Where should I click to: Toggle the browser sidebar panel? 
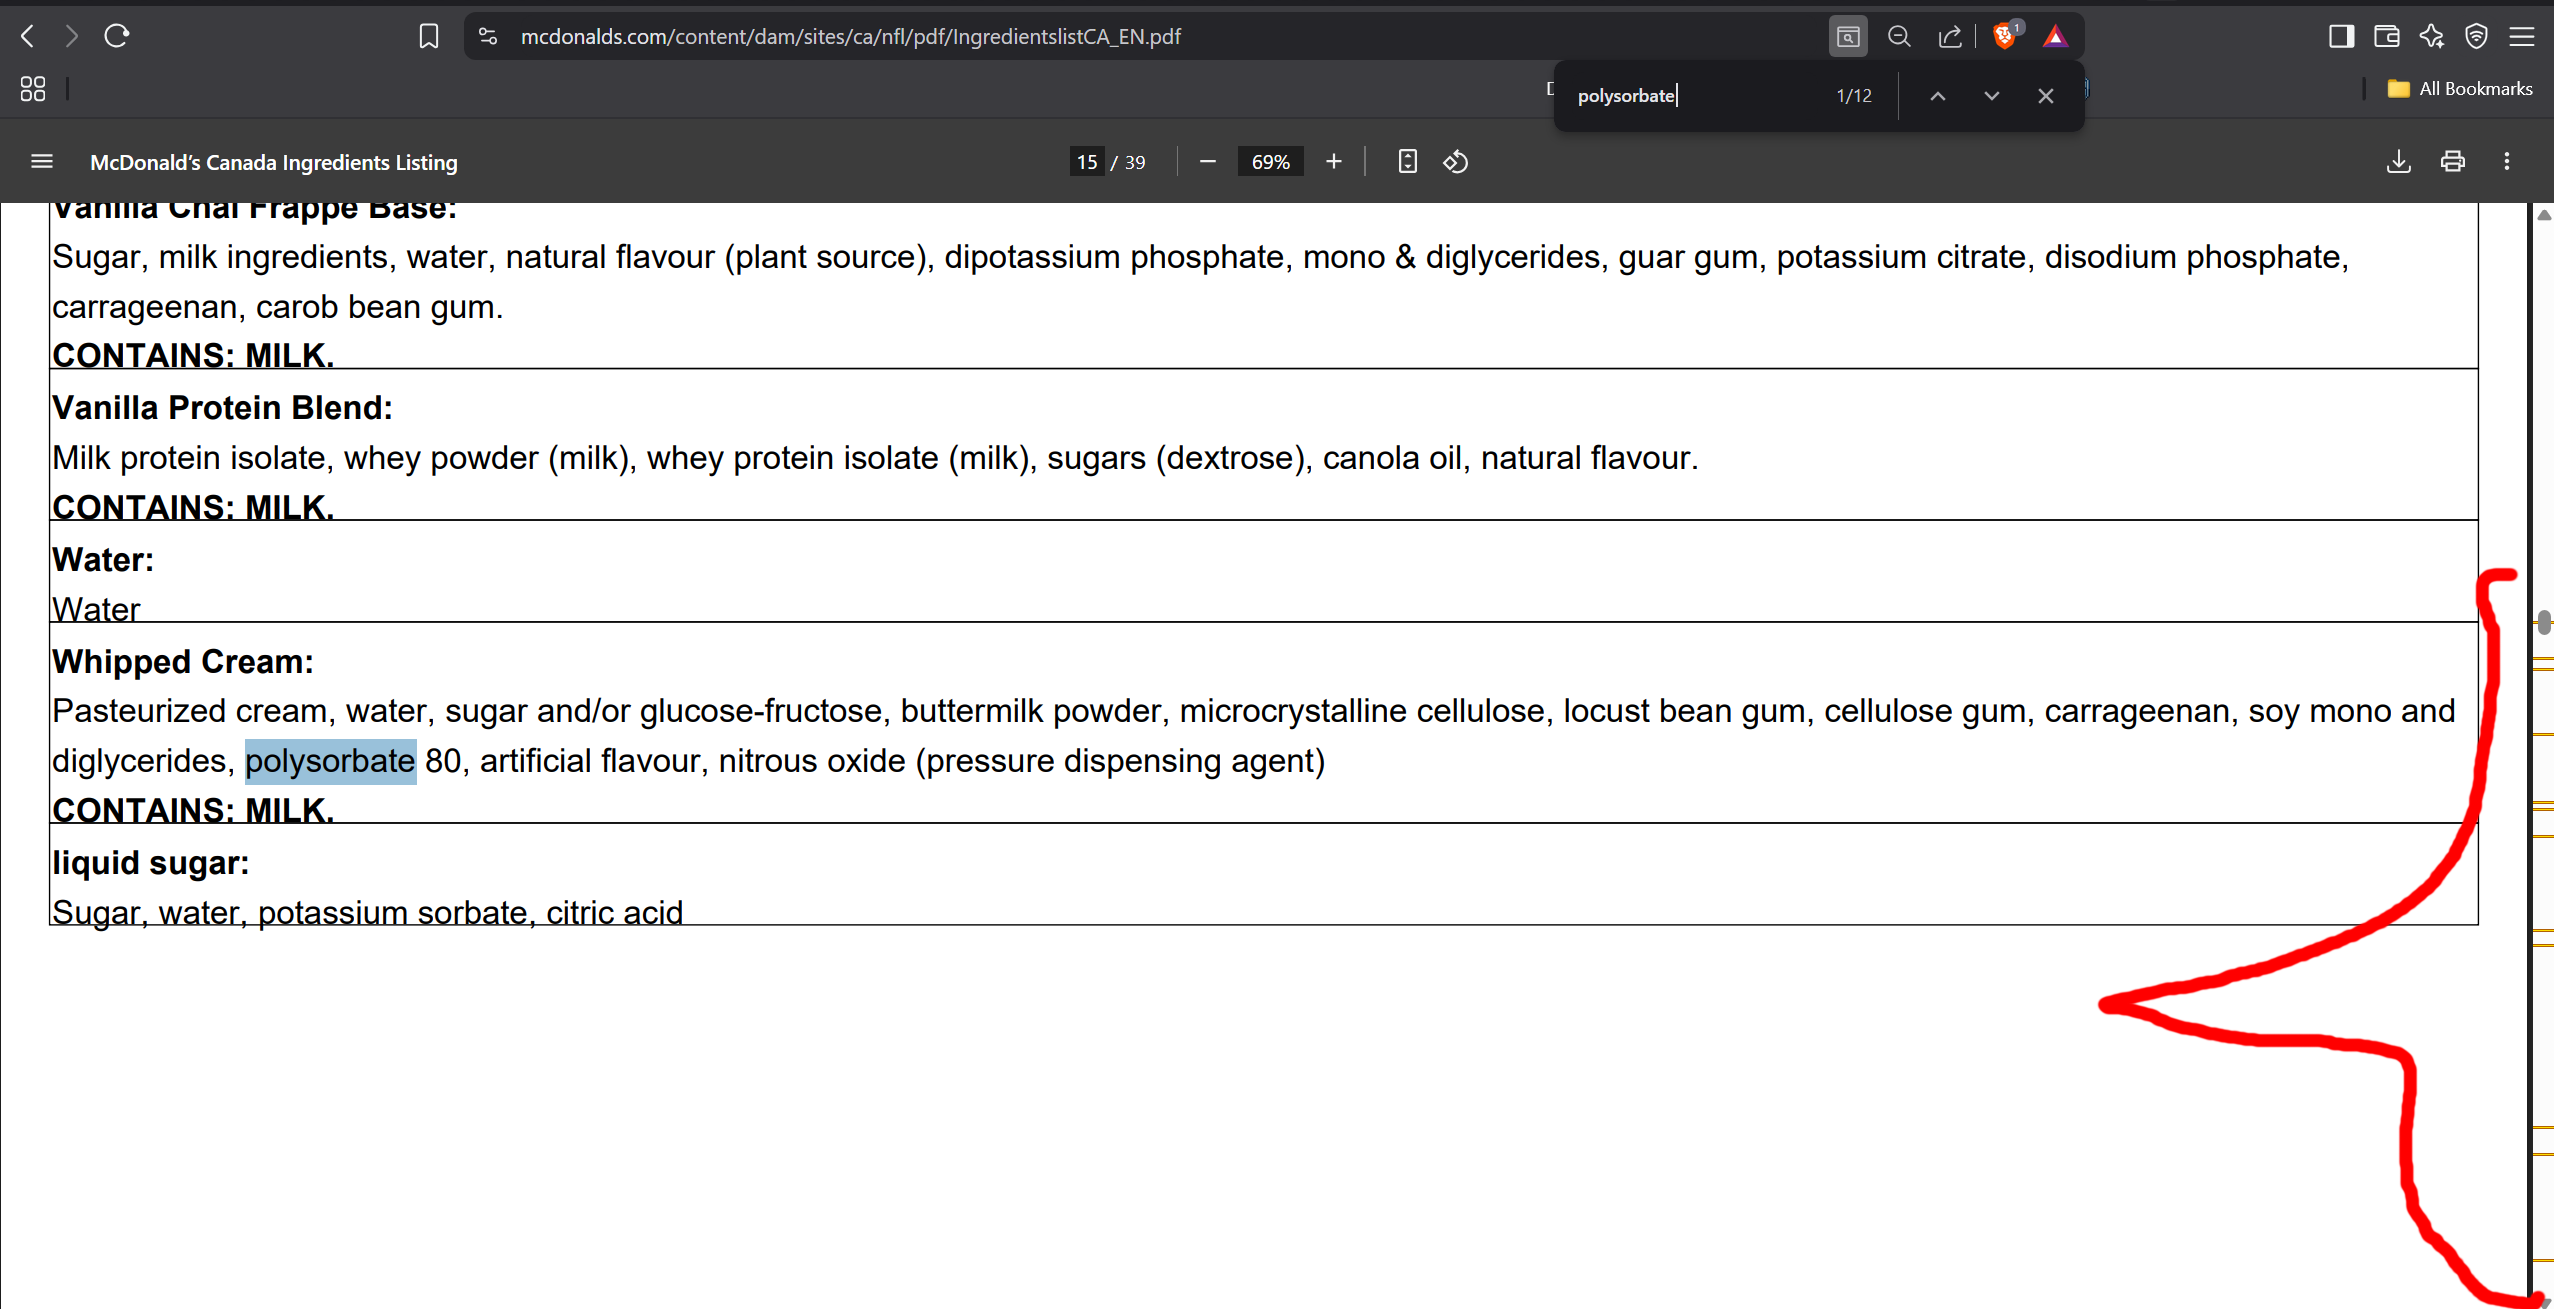coord(2341,37)
